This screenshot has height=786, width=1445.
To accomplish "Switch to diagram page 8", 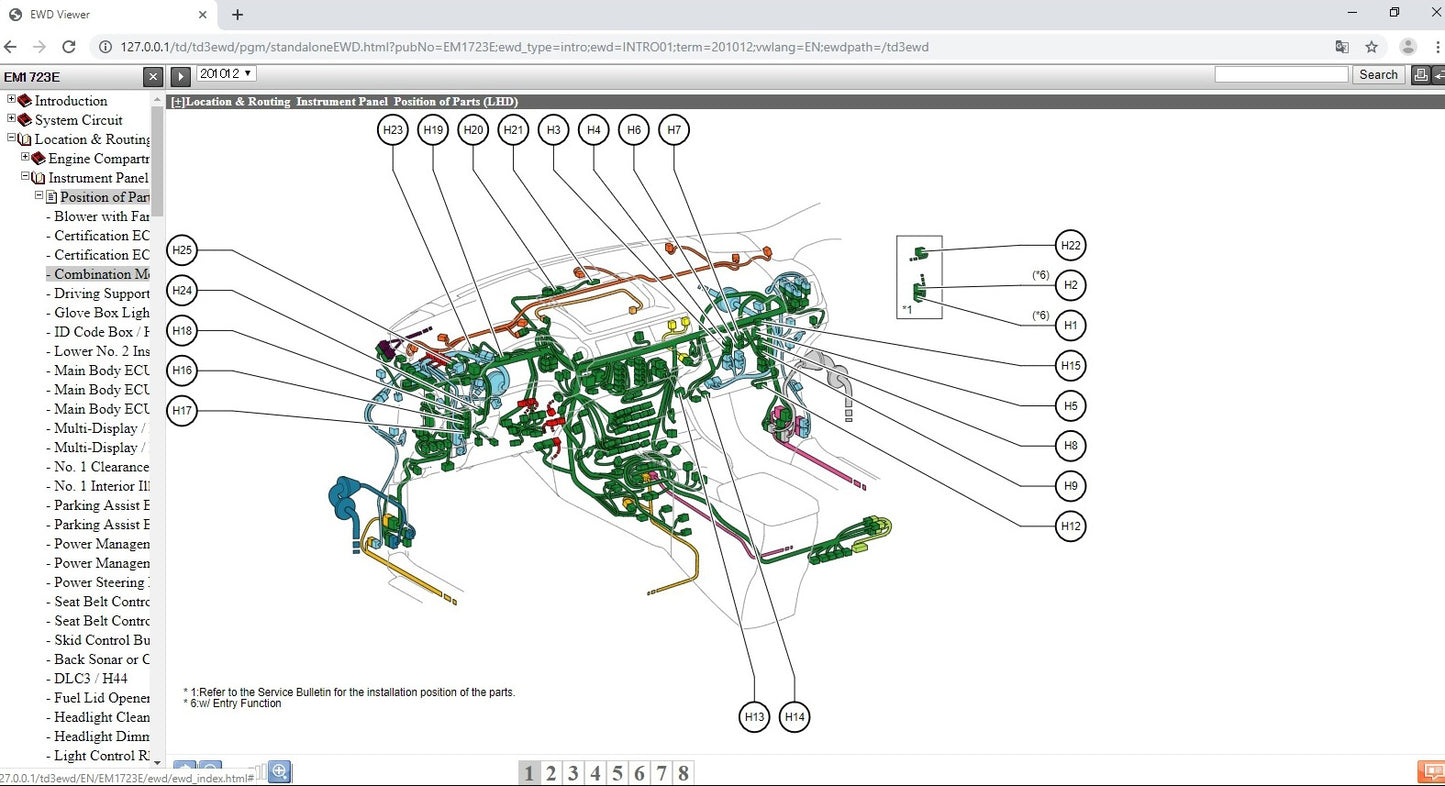I will [683, 773].
